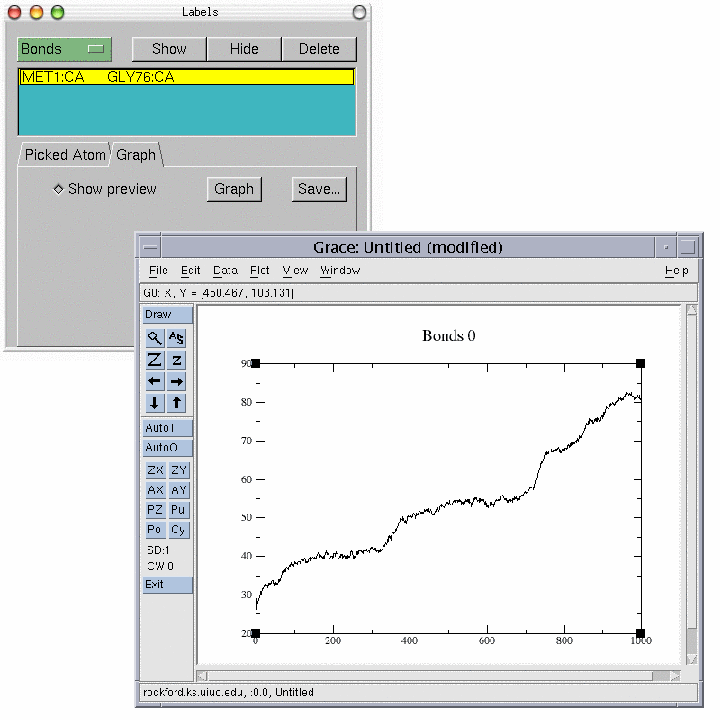Image resolution: width=720 pixels, height=720 pixels.
Task: Click the small z zoom-out icon
Action: [x=177, y=360]
